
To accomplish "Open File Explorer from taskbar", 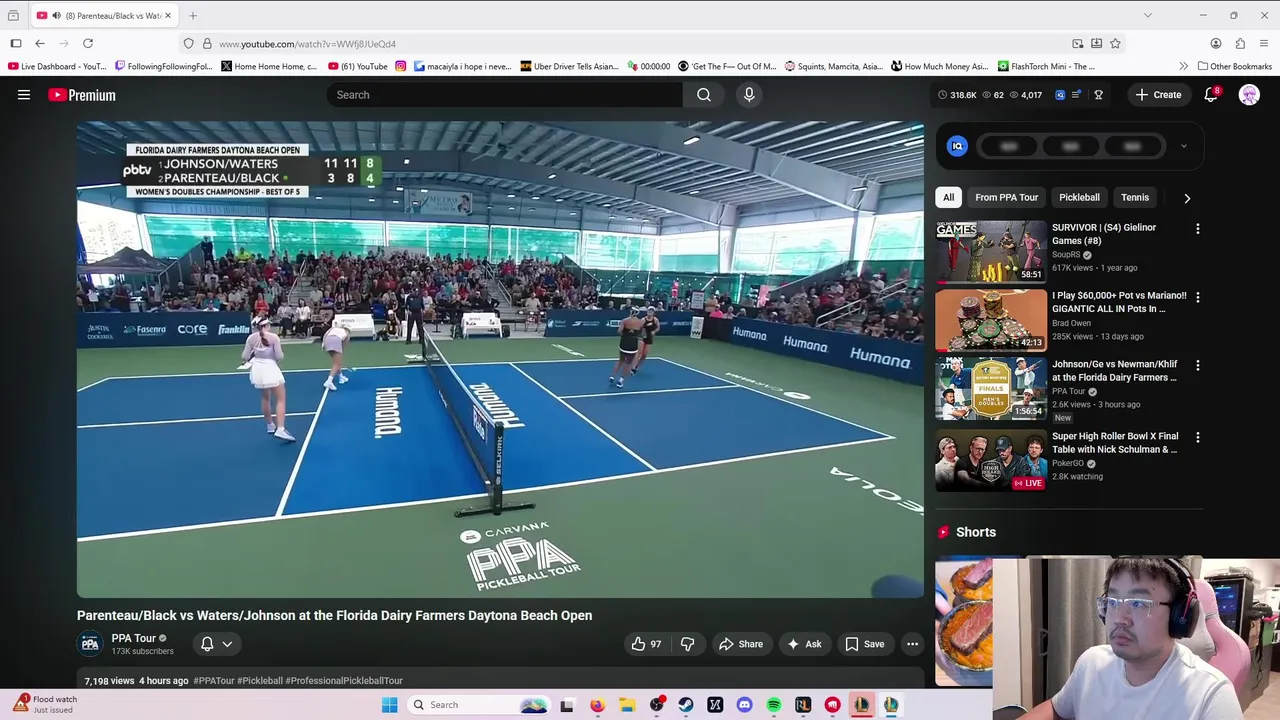I will pos(627,705).
